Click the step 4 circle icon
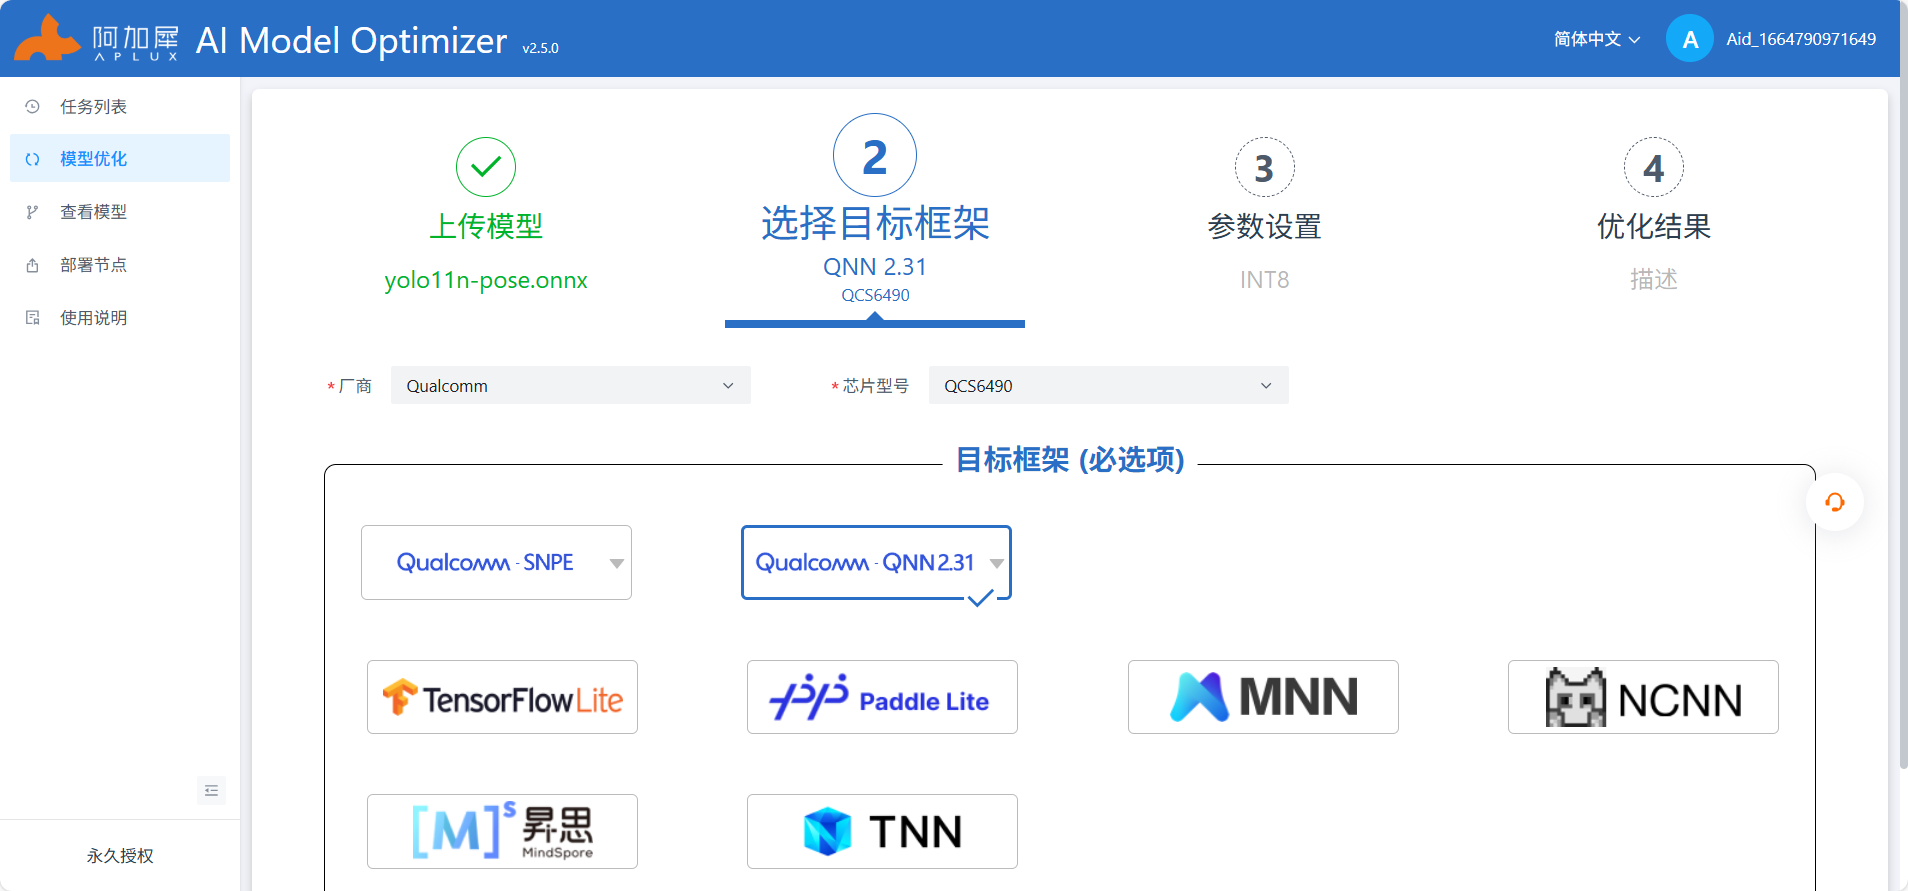 (1653, 167)
